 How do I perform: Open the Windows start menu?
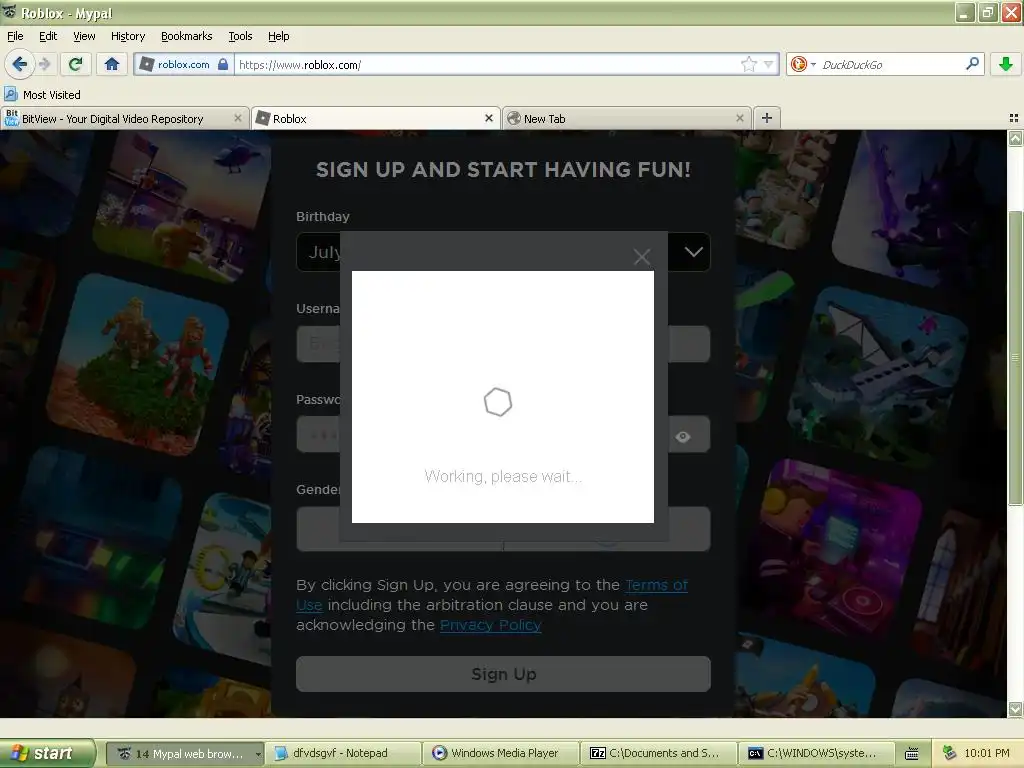coord(47,753)
